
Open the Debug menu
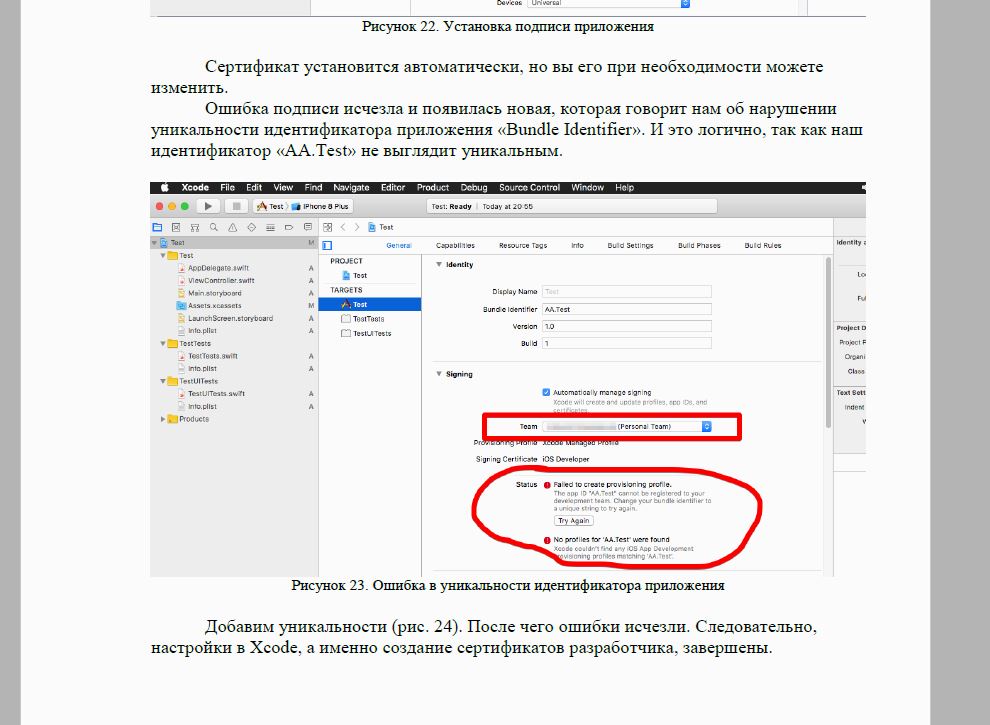click(474, 188)
